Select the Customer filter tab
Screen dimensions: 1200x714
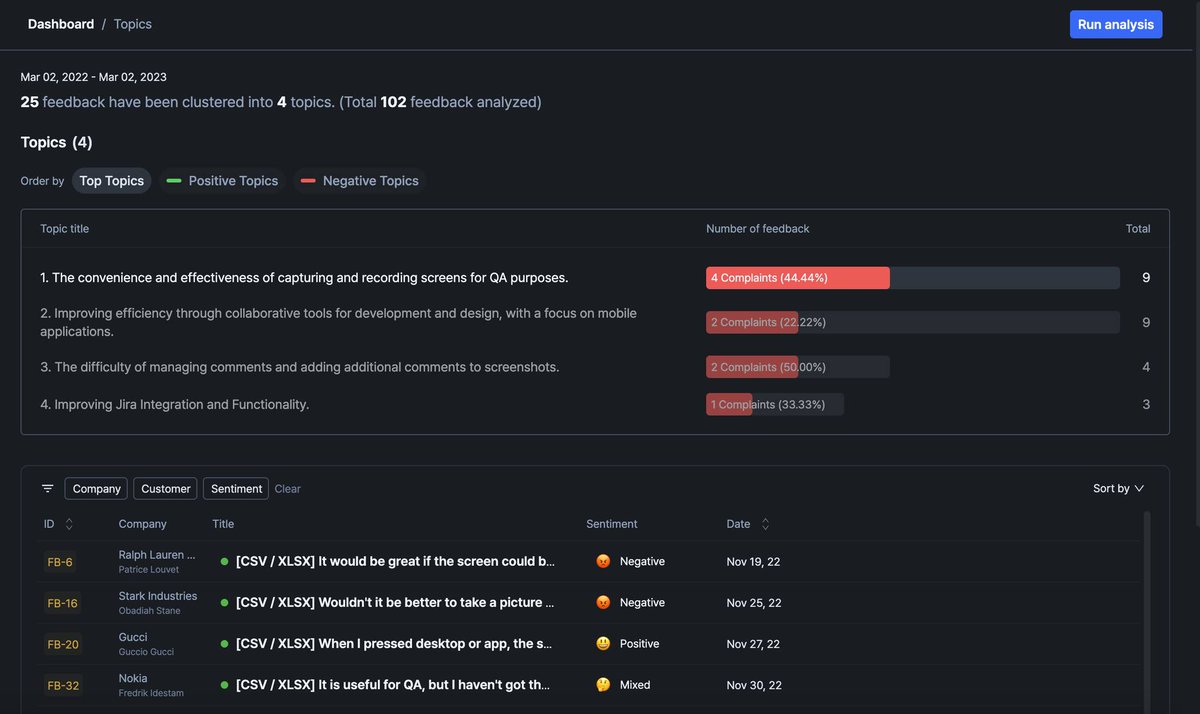pos(165,486)
